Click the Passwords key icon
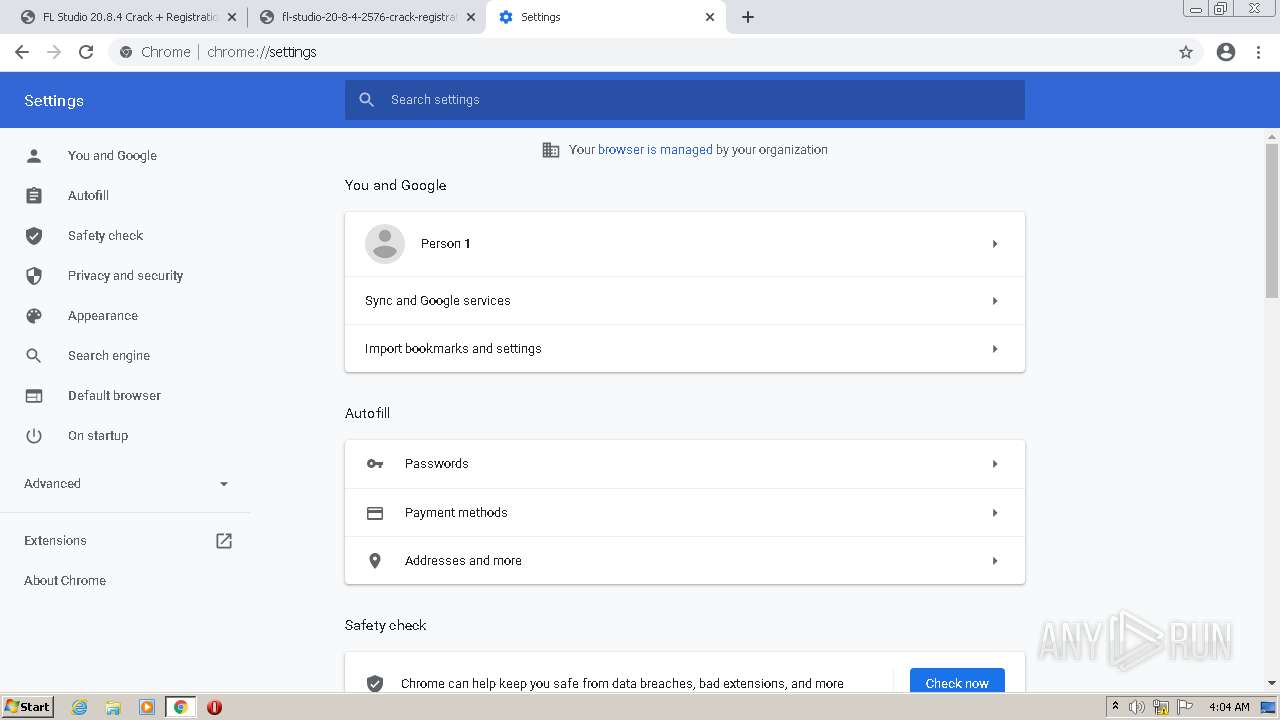 click(x=375, y=464)
